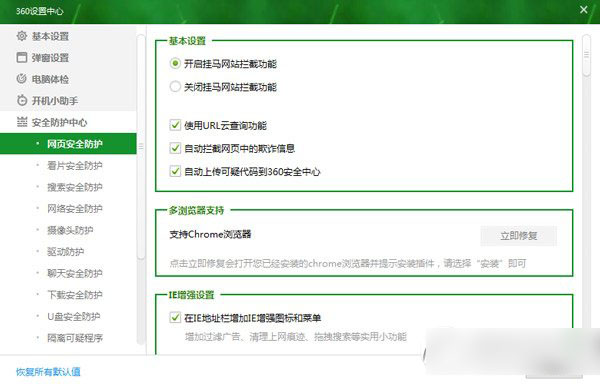Open 基本设置 in the sidebar
The width and height of the screenshot is (600, 385).
click(68, 36)
